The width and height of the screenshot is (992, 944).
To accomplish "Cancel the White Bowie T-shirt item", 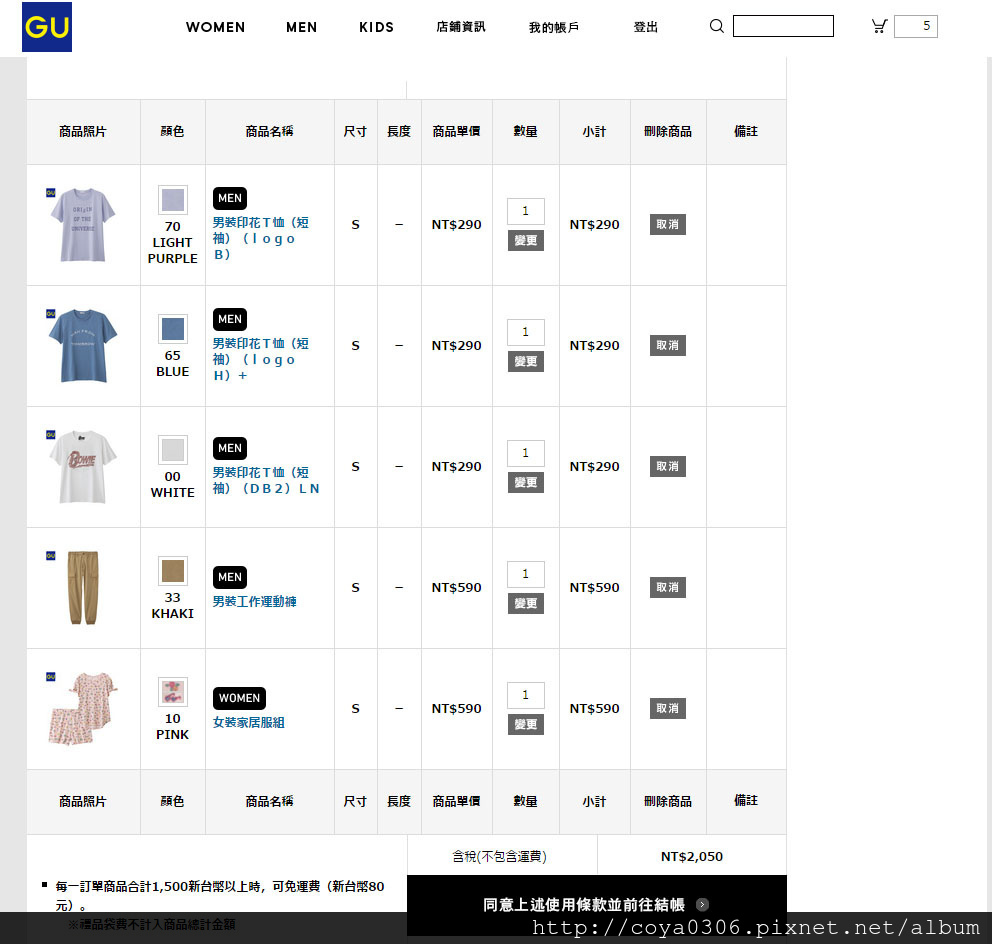I will (667, 466).
